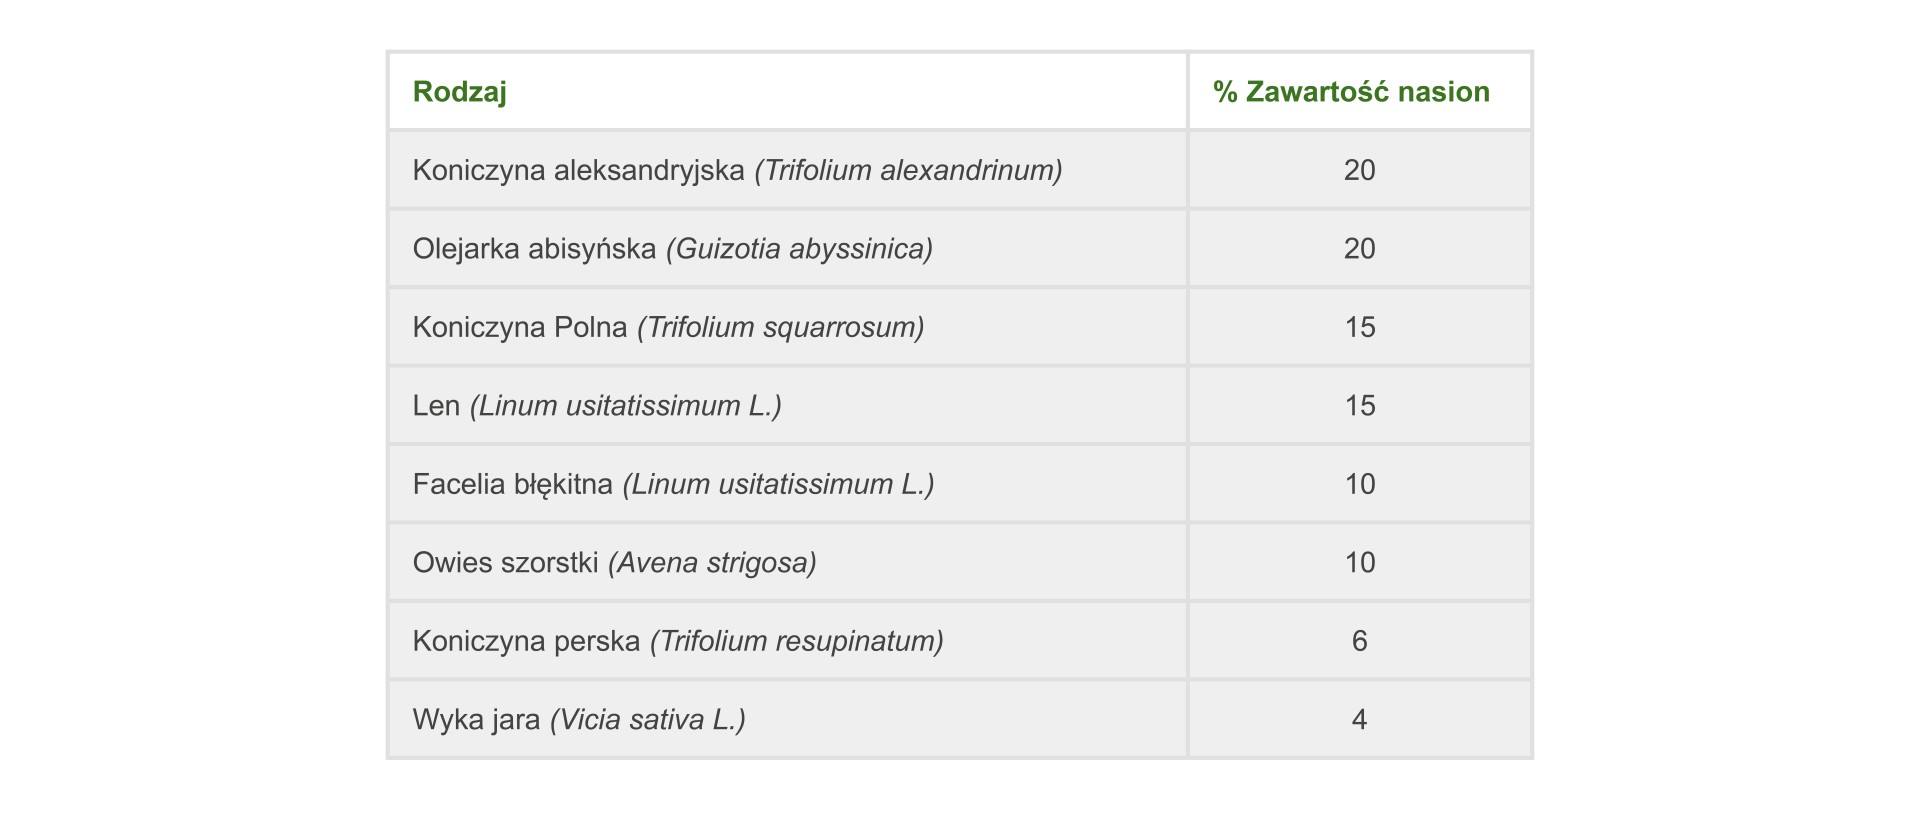Click the % Zawartość nasion header
Viewport: 1920px width, 826px height.
[1351, 92]
